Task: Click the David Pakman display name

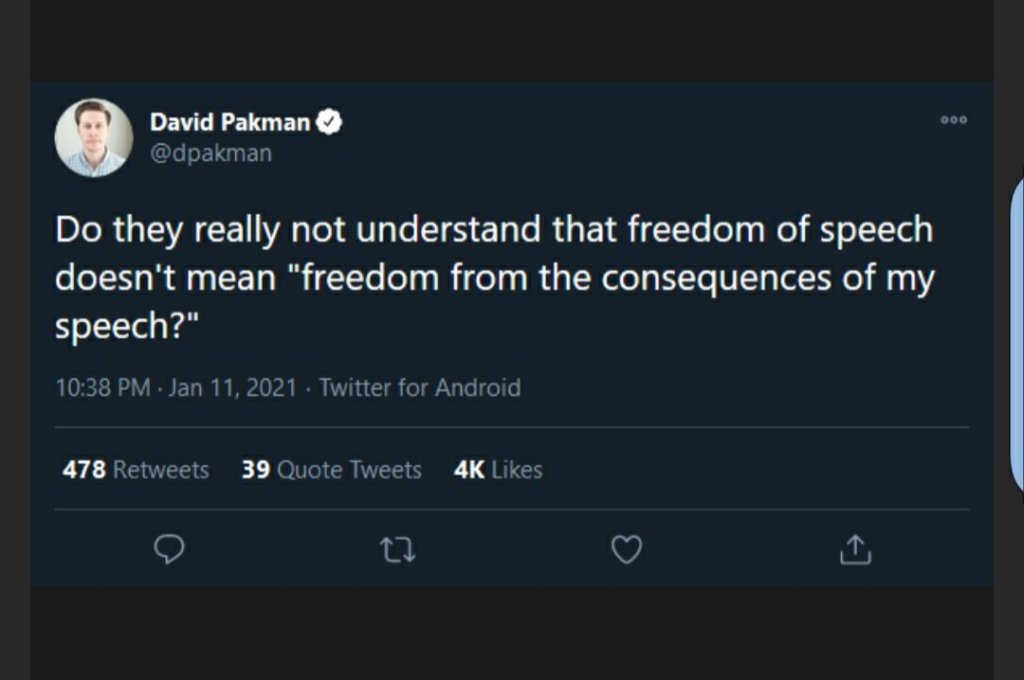Action: click(230, 123)
